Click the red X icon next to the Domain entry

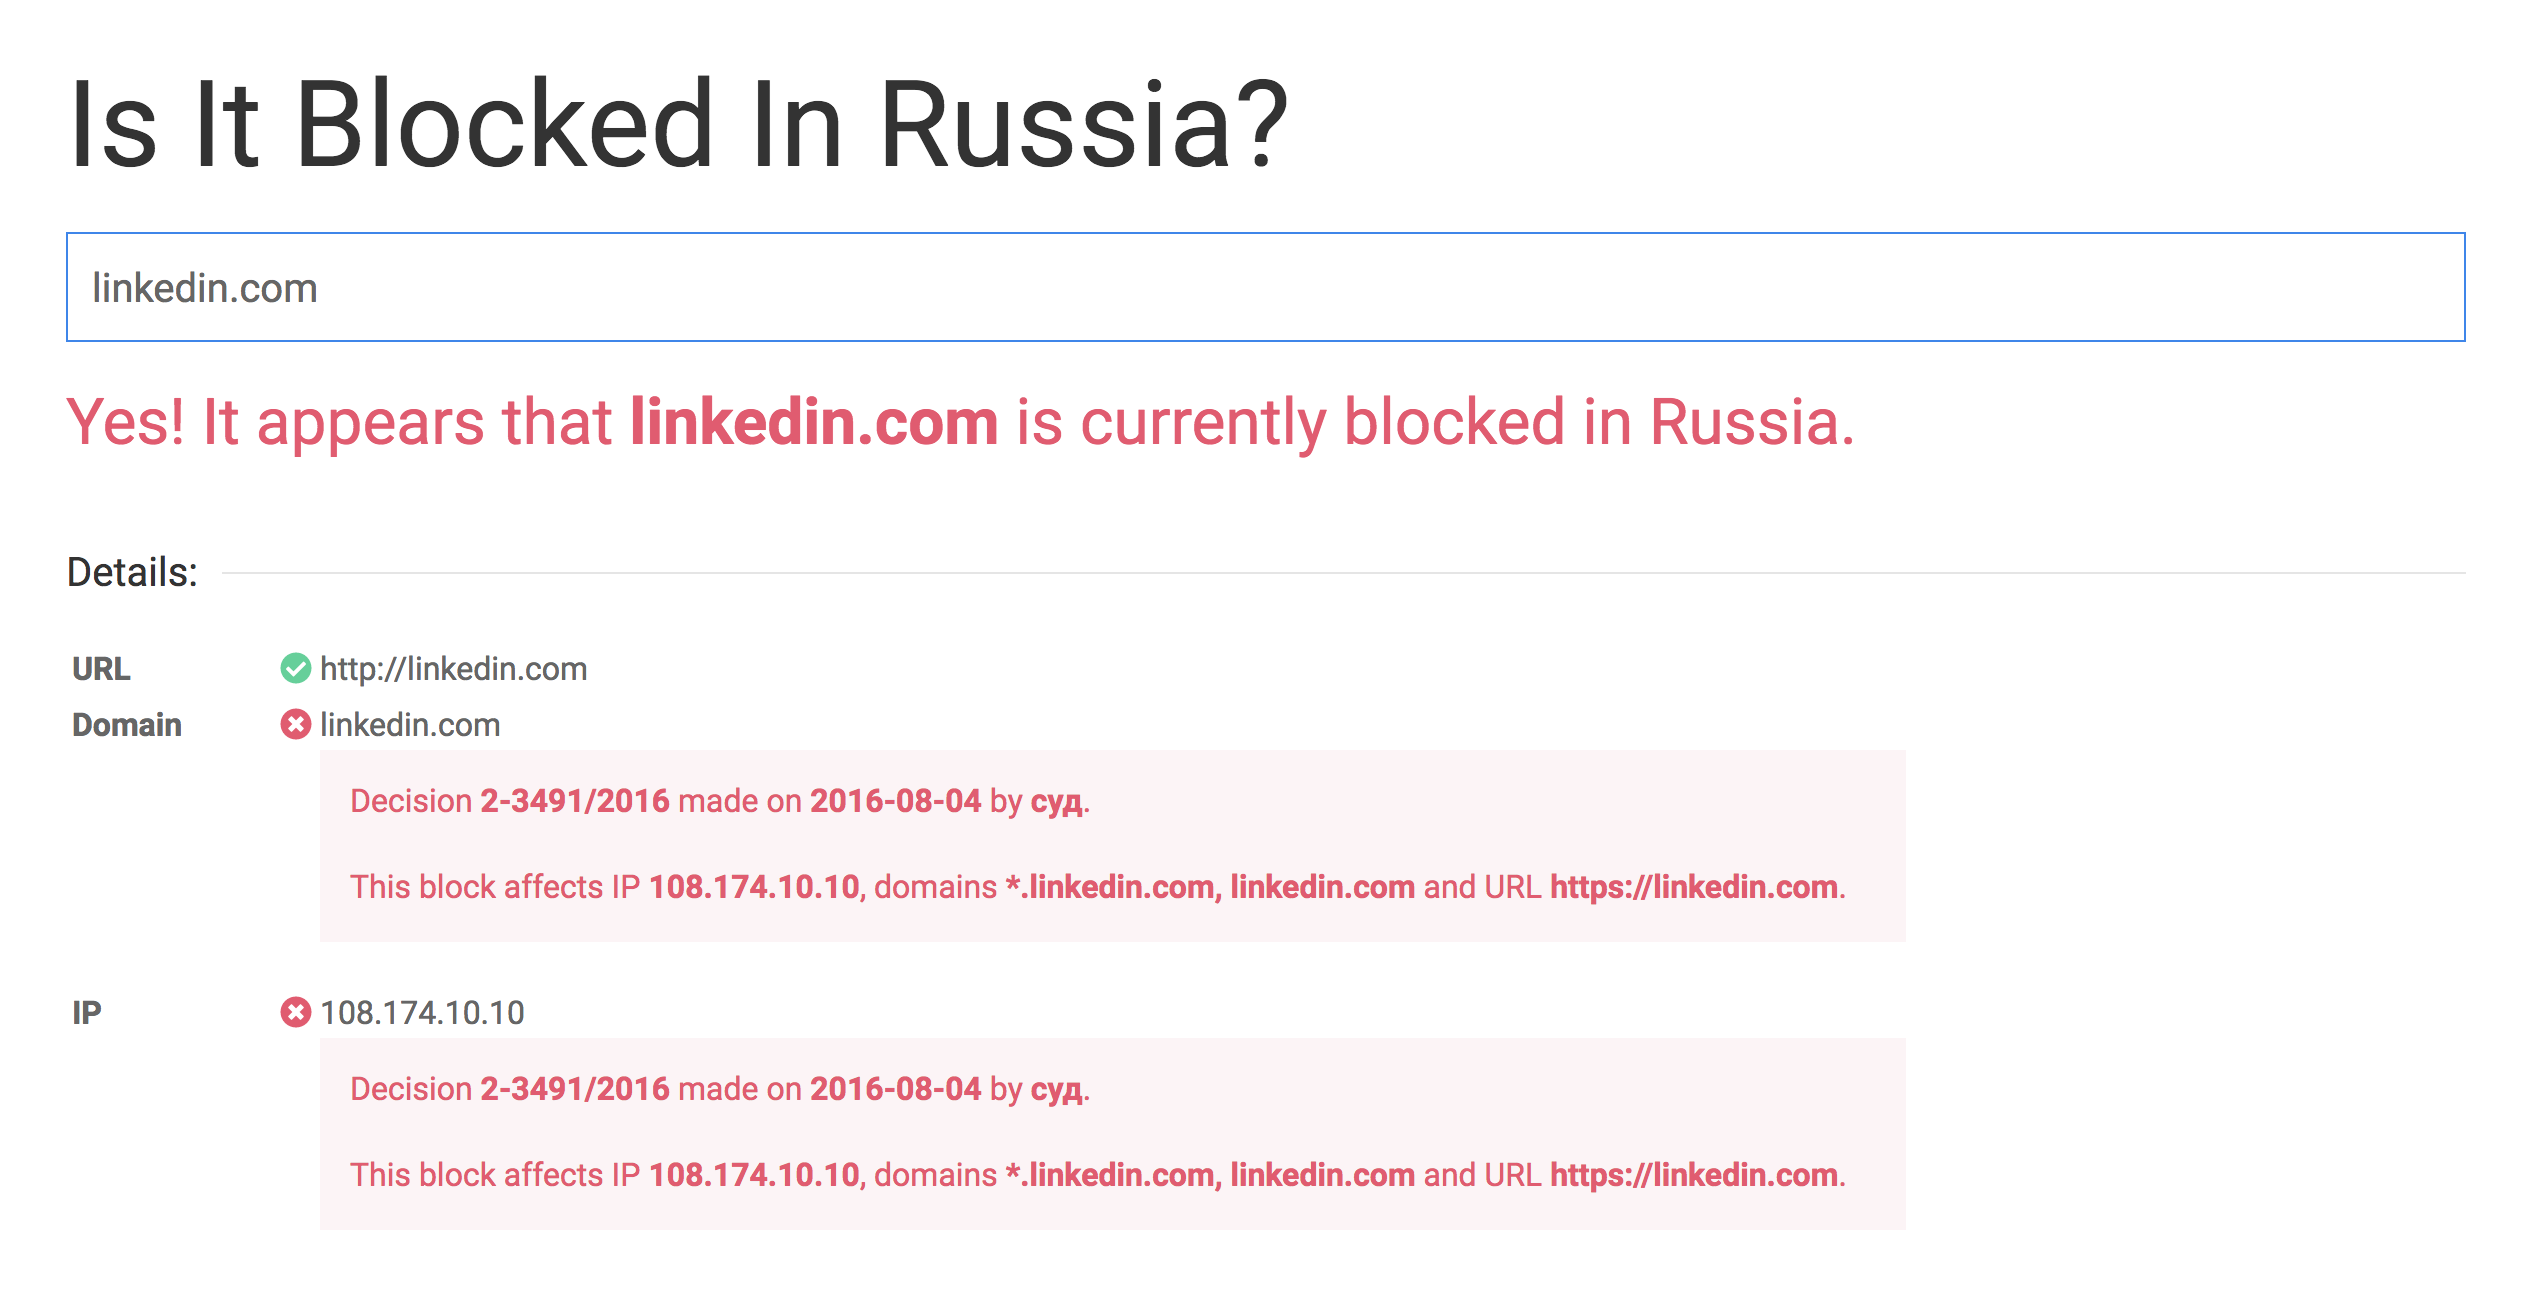coord(295,724)
